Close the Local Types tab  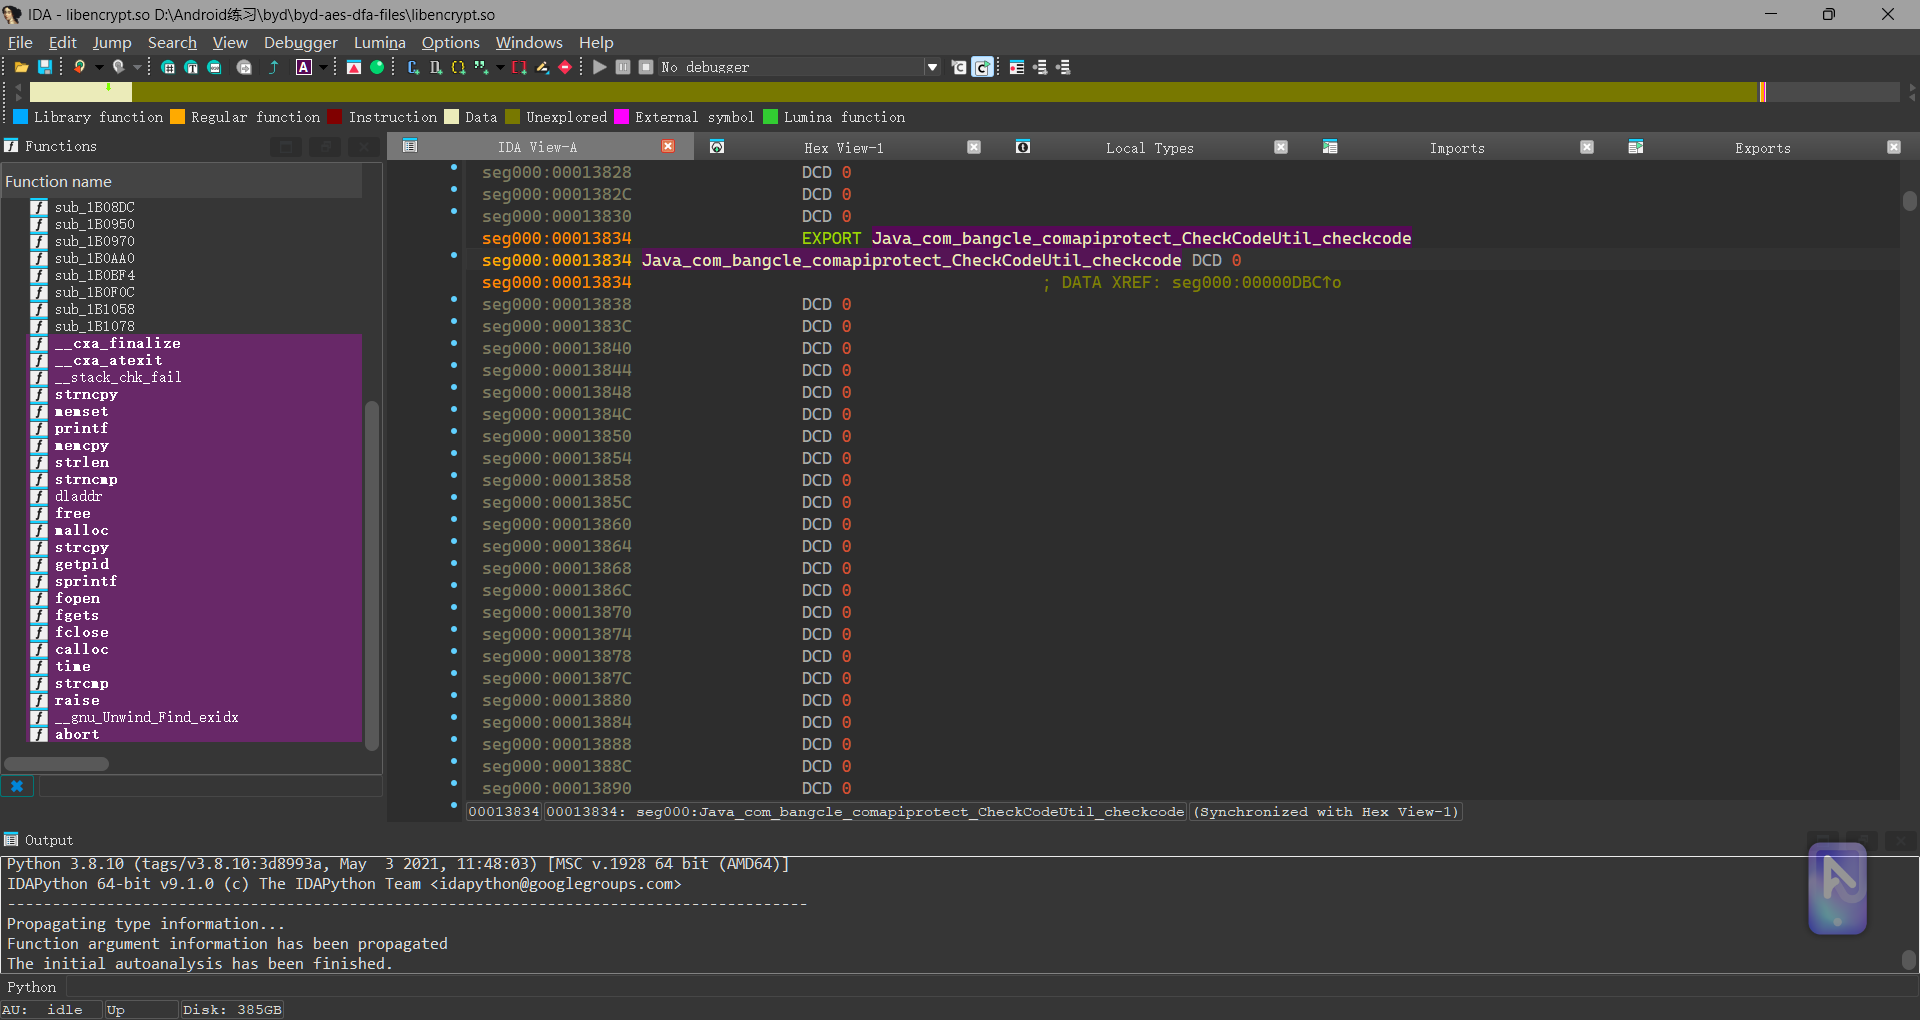point(1281,147)
